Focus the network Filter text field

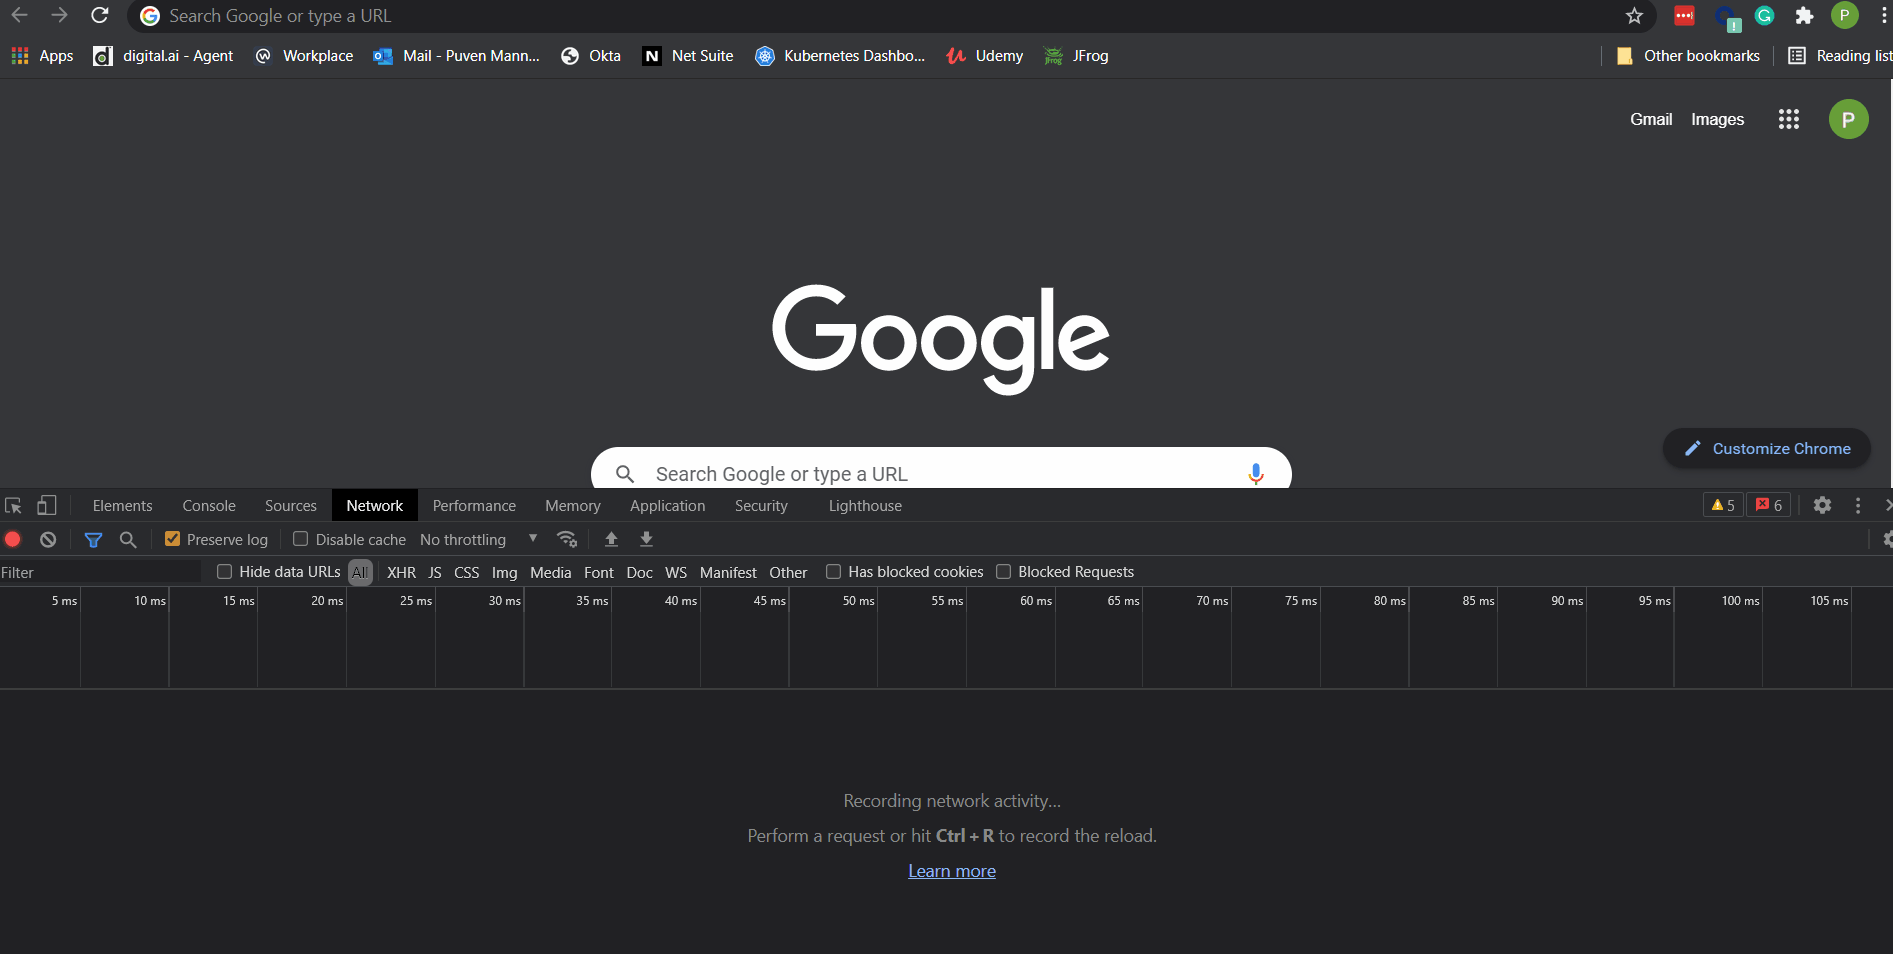click(100, 572)
